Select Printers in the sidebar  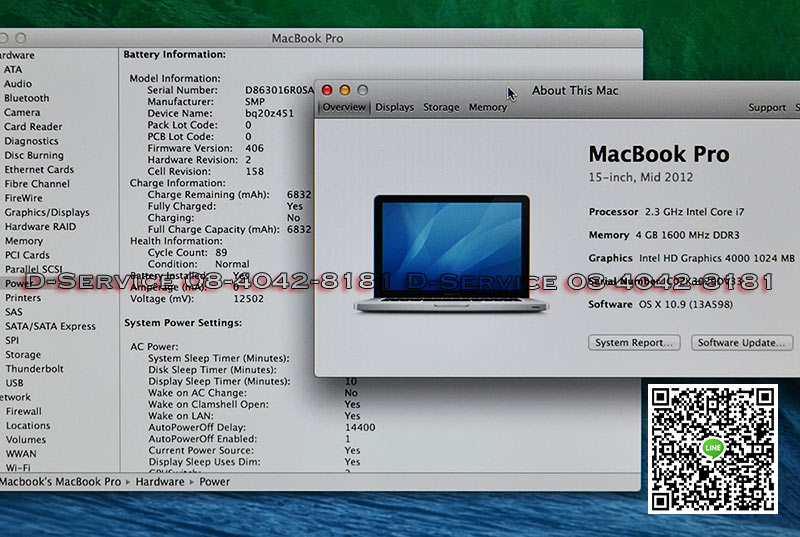[x=23, y=297]
